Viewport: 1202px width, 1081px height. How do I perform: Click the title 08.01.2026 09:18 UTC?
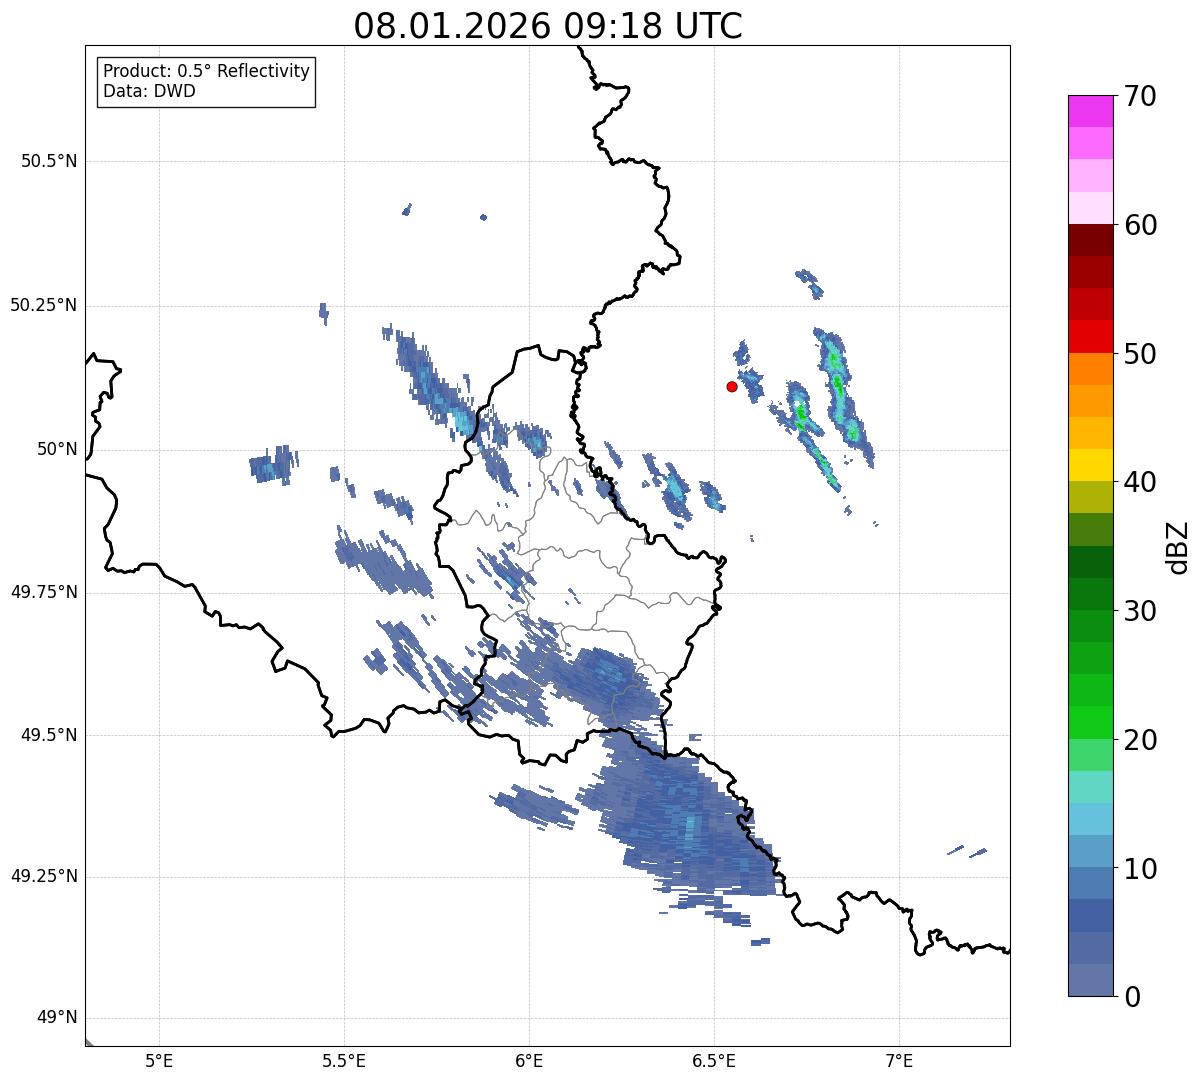(x=548, y=26)
